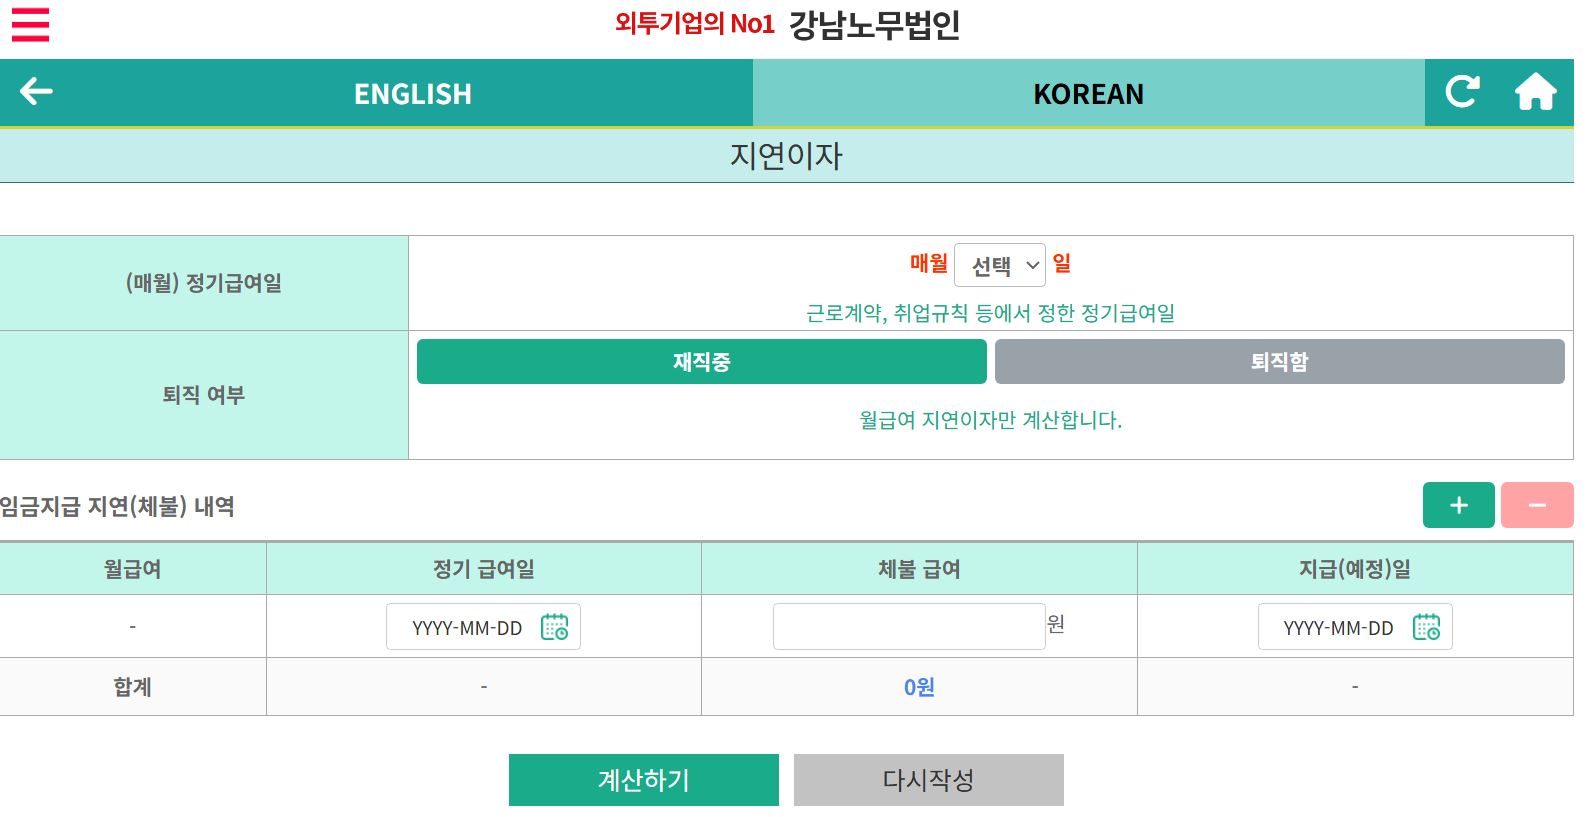Click the 정기 급여일 date field
Screen dimensions: 1589x817
pos(467,628)
